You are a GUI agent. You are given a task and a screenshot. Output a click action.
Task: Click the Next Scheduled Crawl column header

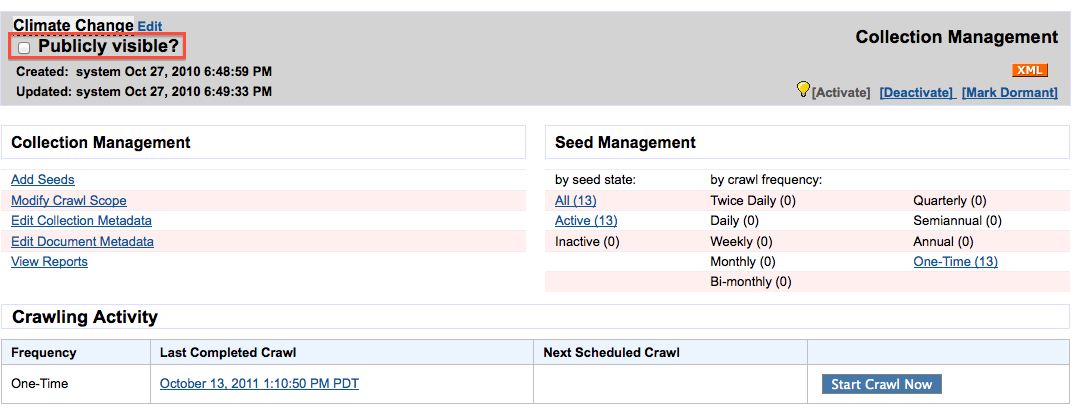[x=611, y=352]
